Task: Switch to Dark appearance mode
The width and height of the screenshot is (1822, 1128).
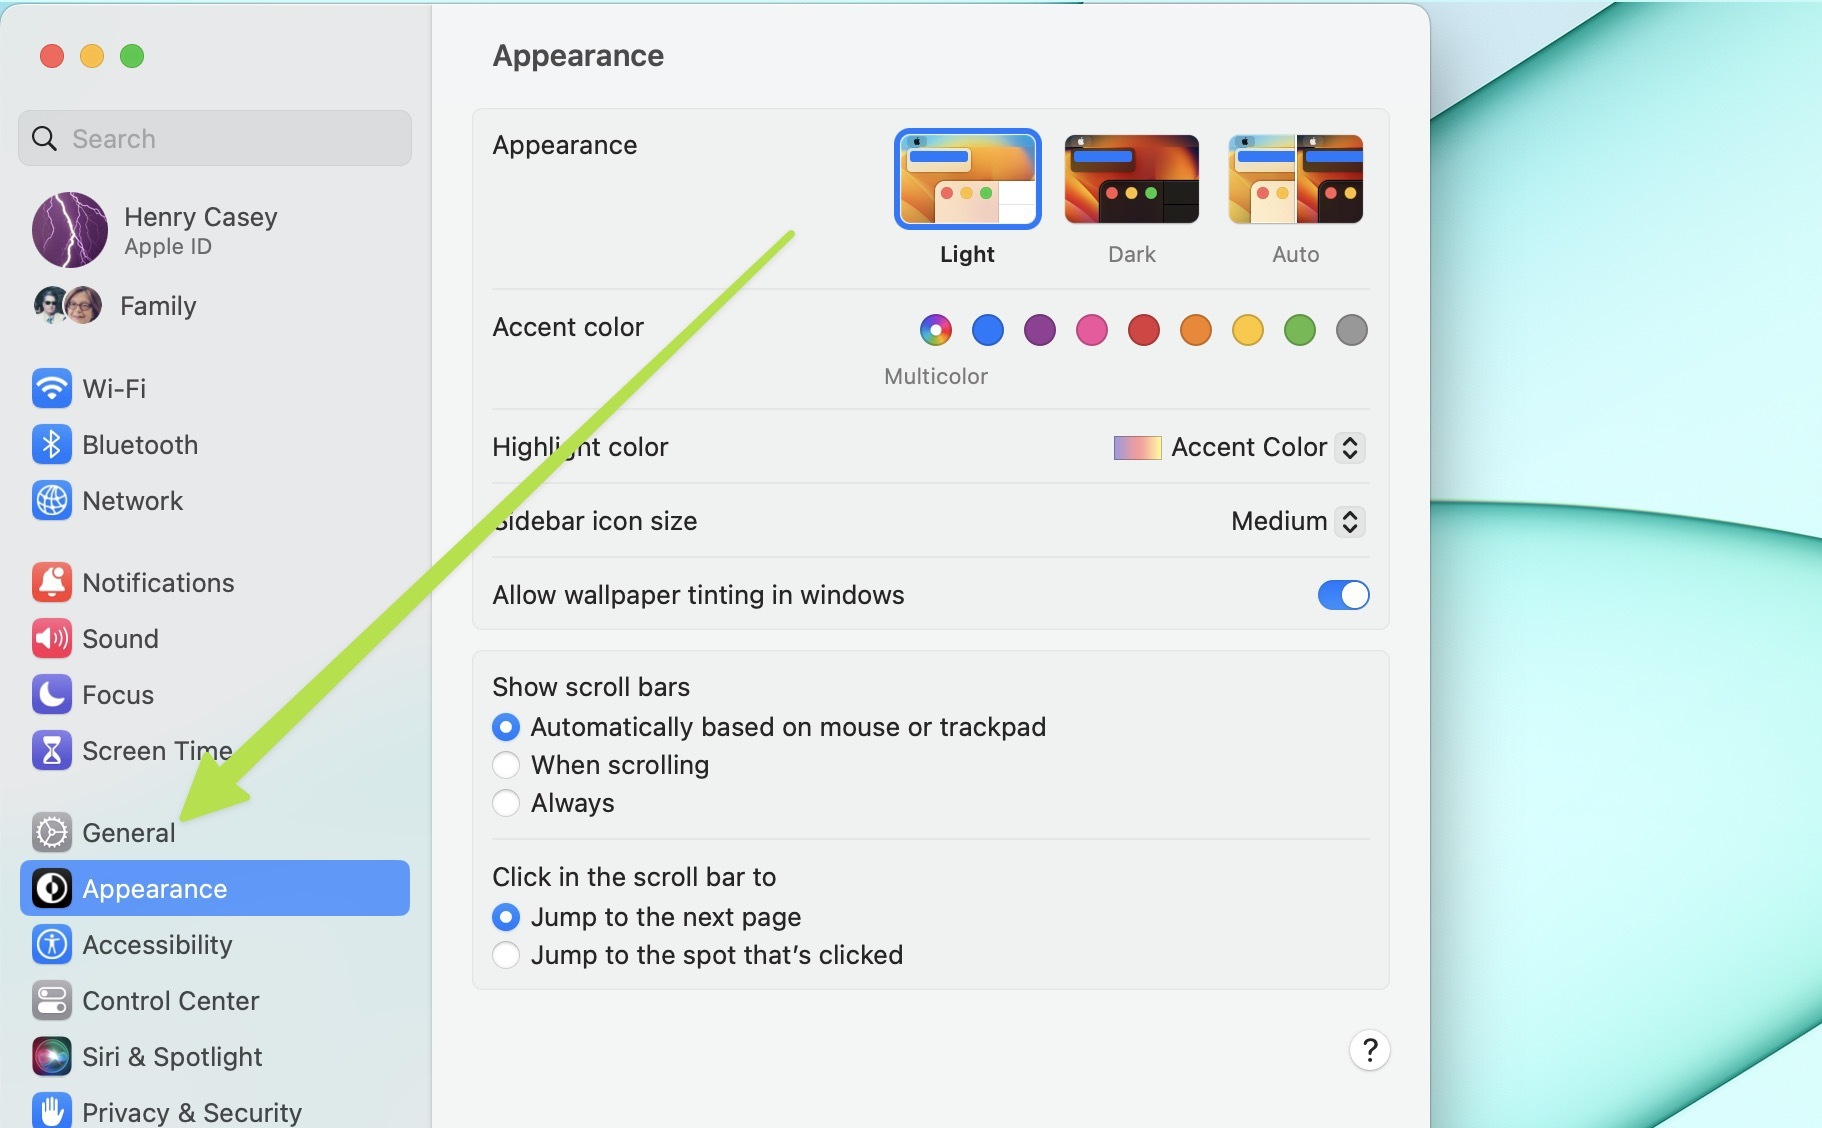Action: [x=1131, y=180]
